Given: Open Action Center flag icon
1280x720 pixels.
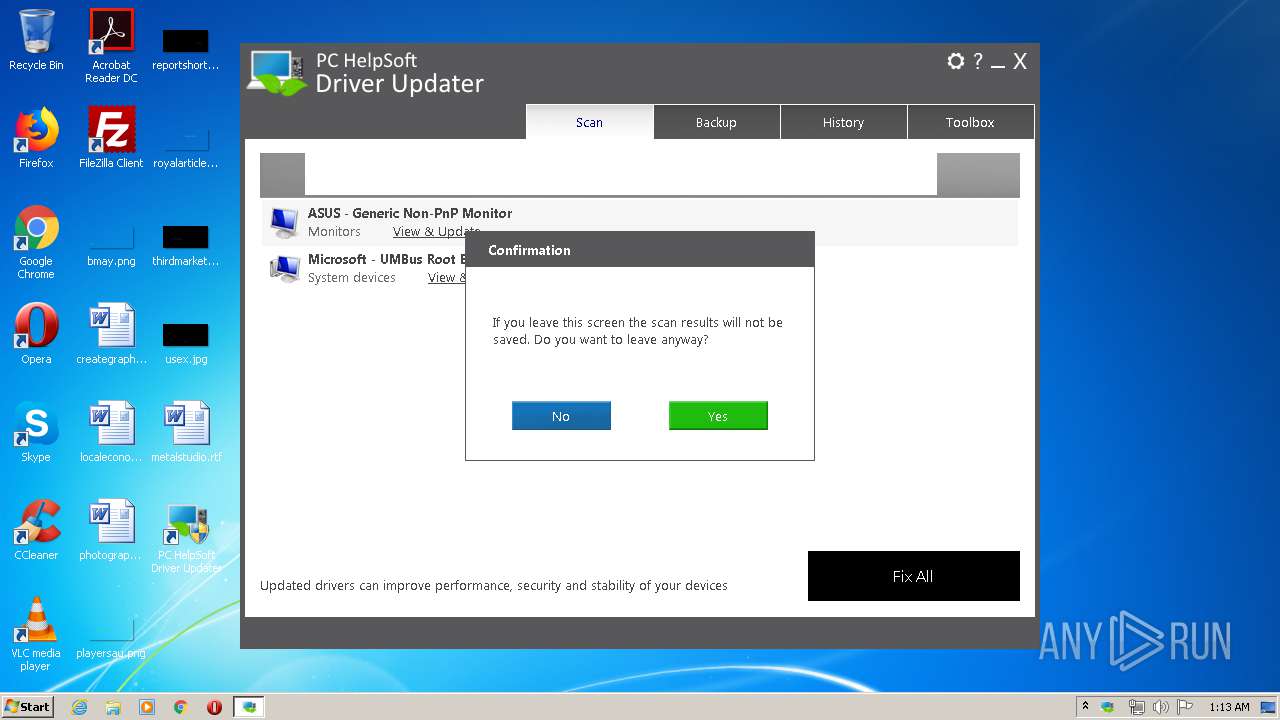Looking at the screenshot, I should pos(1185,707).
